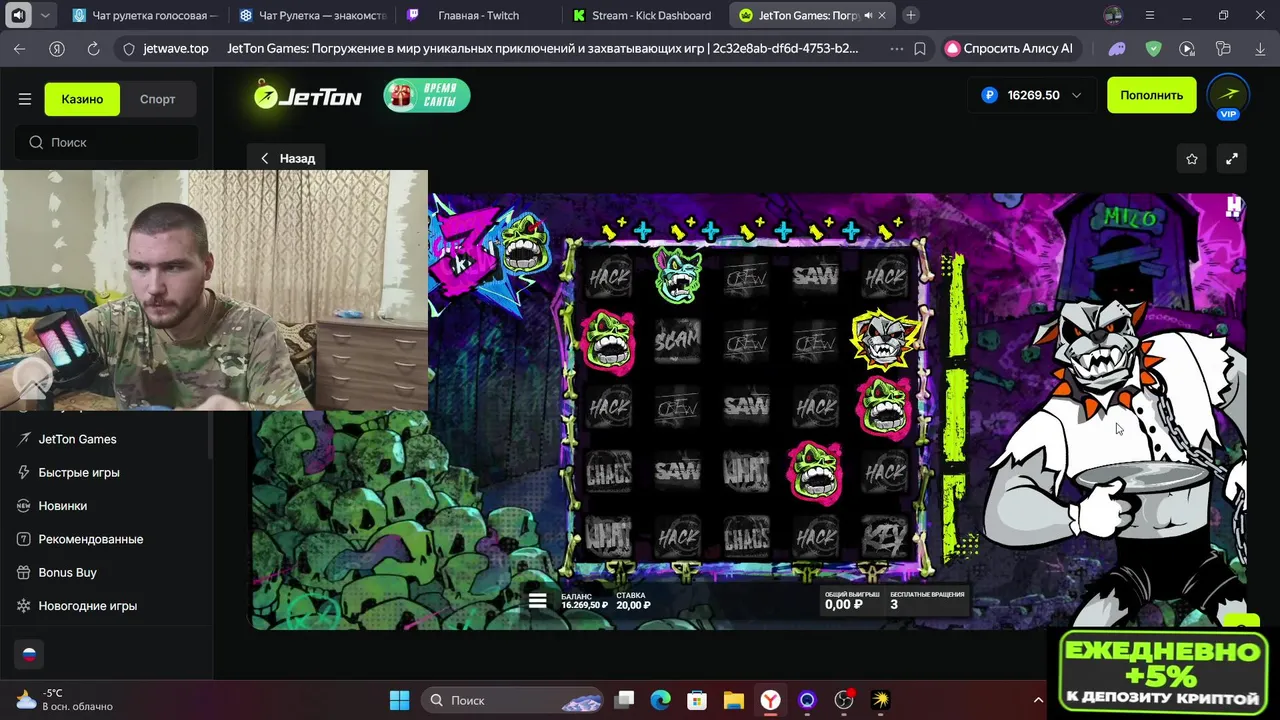Image resolution: width=1280 pixels, height=720 pixels.
Task: Open Новогодние игры sidebar category
Action: [87, 606]
